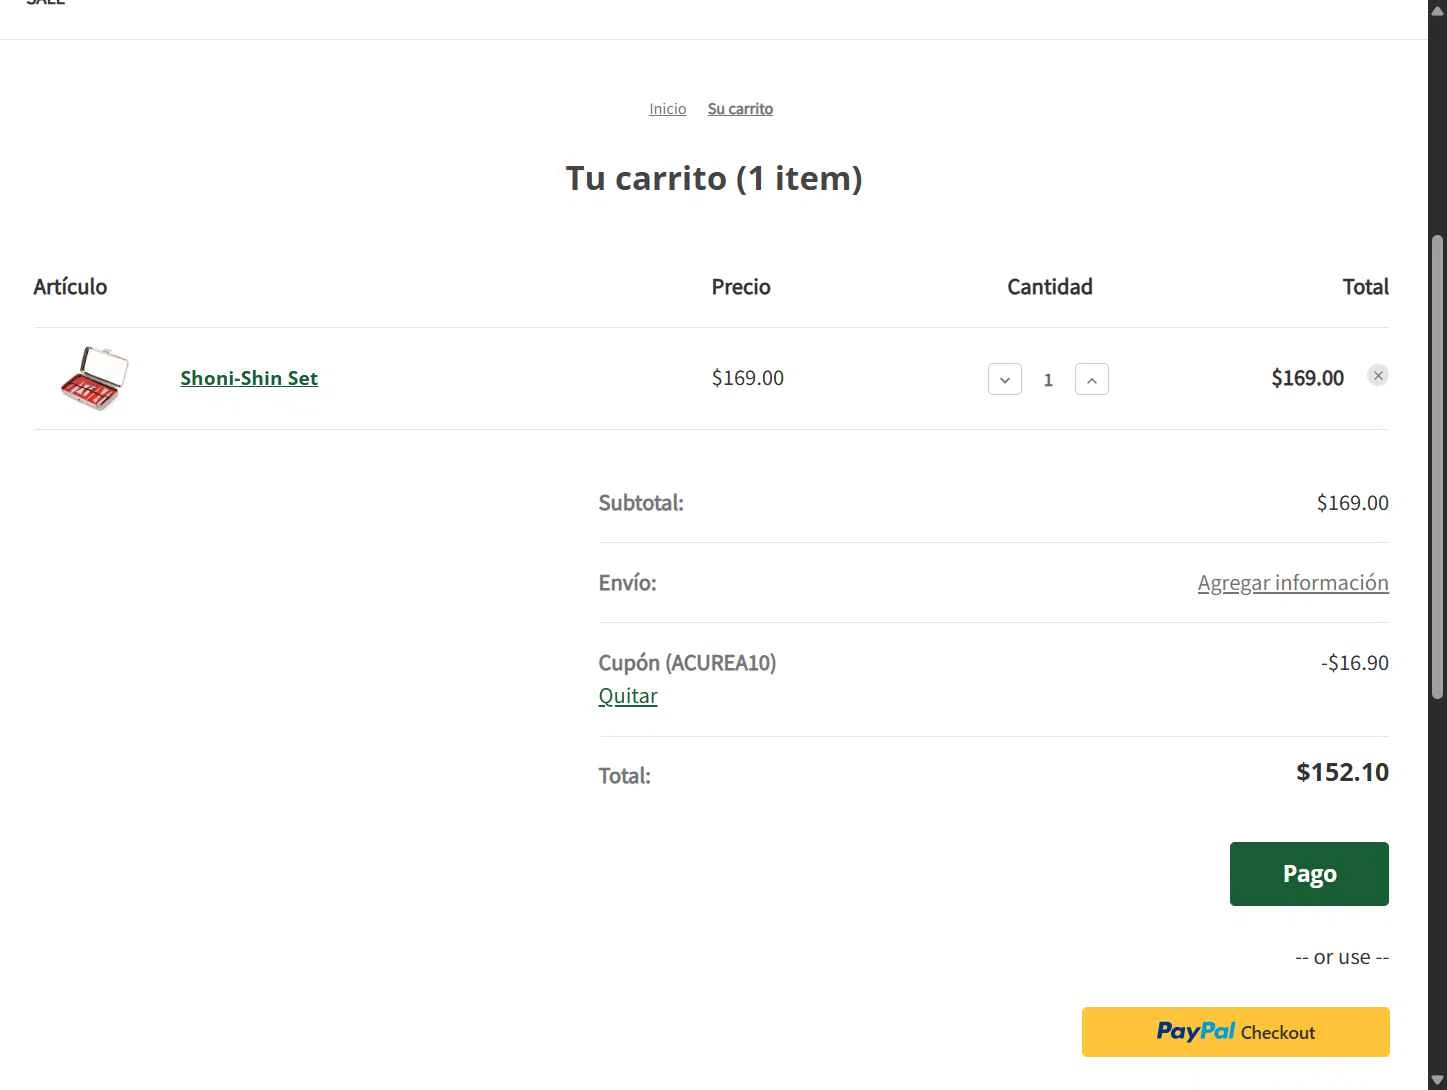Viewport: 1447px width, 1090px height.
Task: Remove the ACUREA10 coupon with Quitar
Action: click(628, 696)
